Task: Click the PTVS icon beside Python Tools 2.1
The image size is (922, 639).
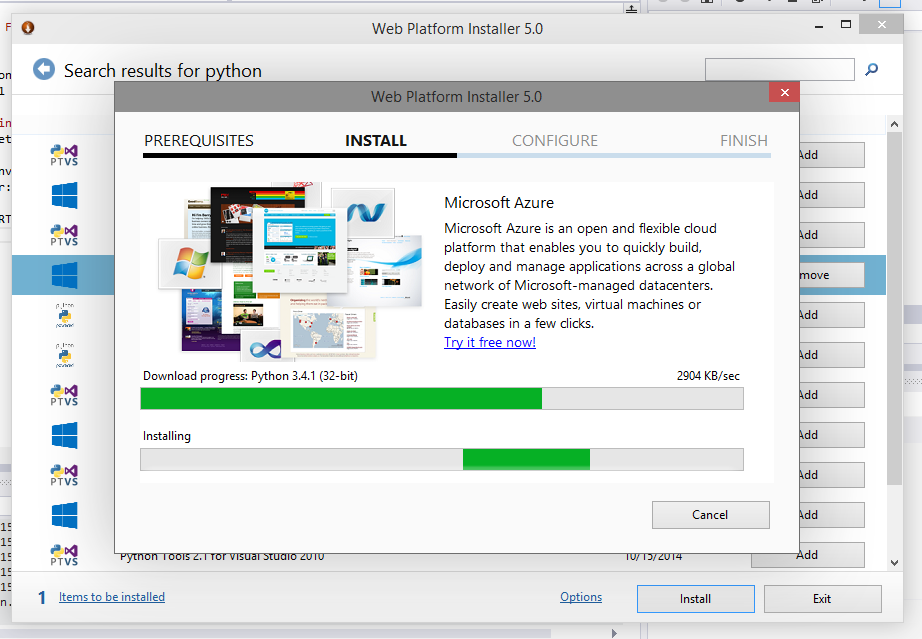Action: pyautogui.click(x=64, y=554)
